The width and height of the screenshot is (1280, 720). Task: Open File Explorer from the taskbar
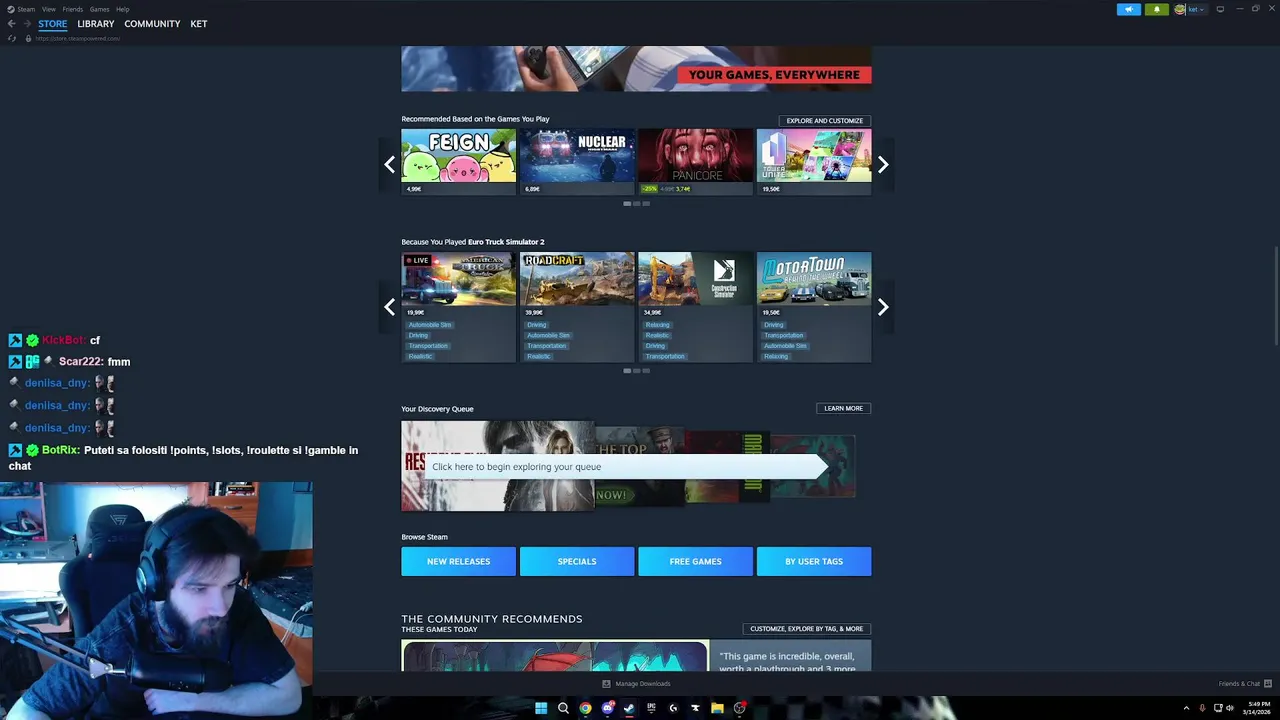(717, 708)
